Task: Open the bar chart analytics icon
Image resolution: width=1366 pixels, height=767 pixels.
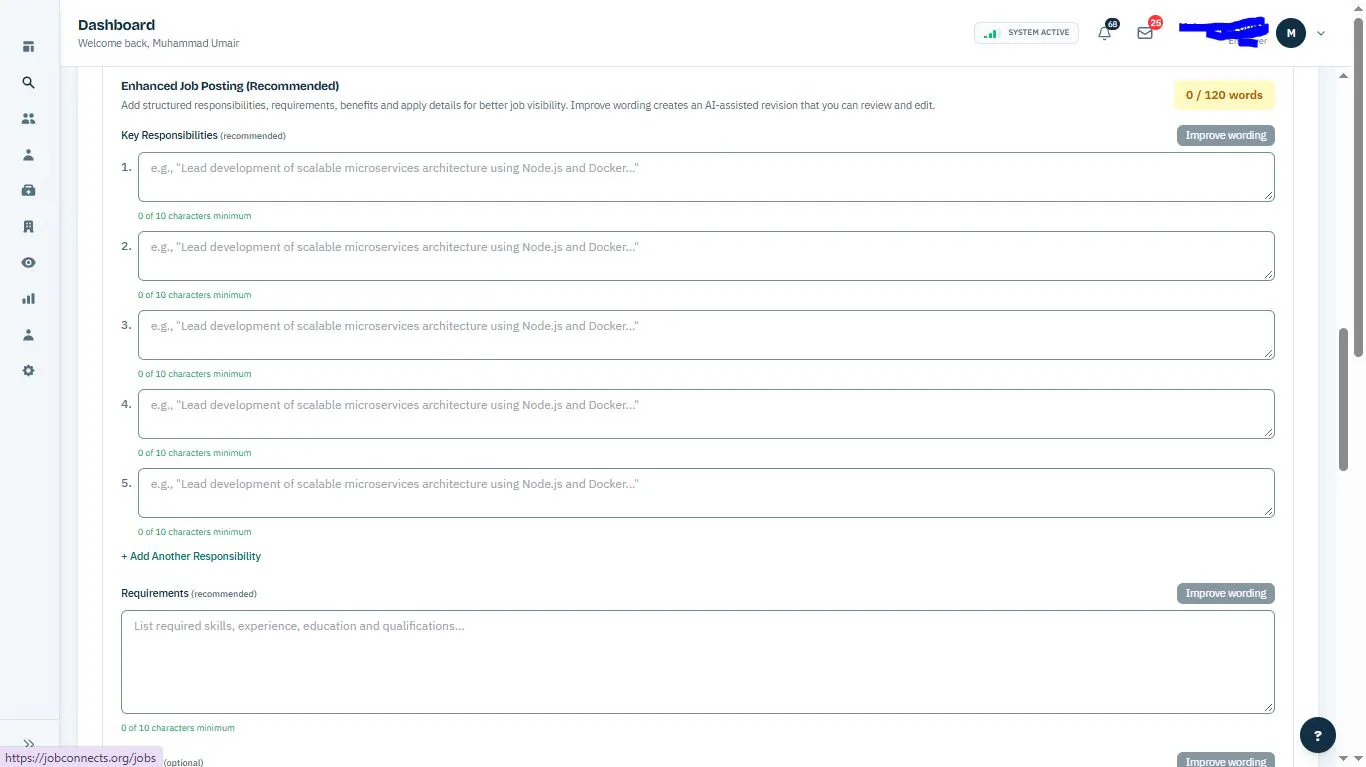Action: point(28,299)
